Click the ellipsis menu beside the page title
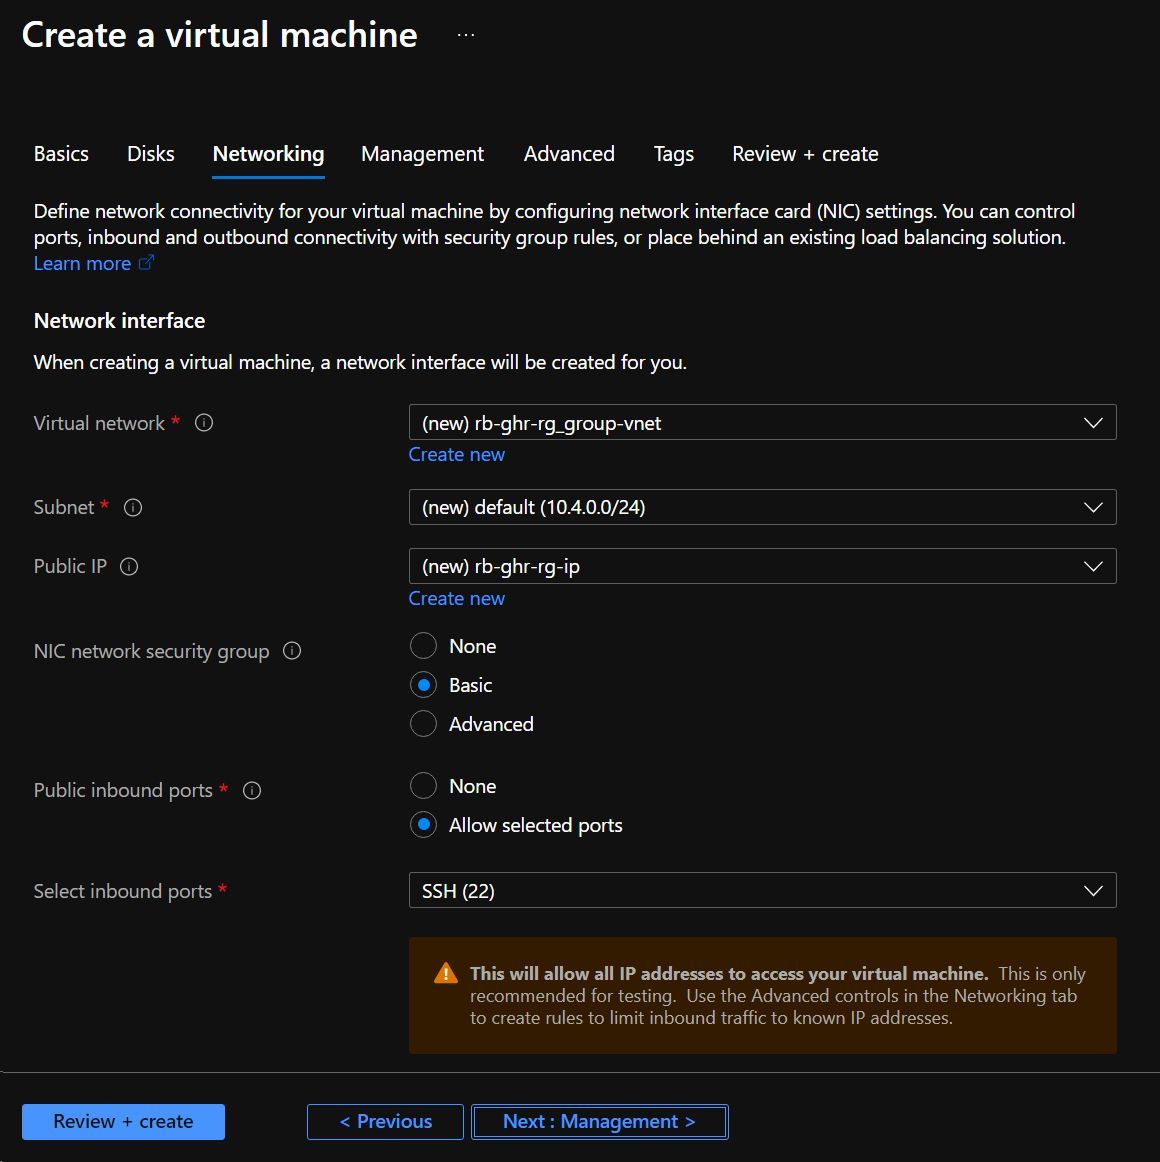The height and width of the screenshot is (1162, 1160). point(465,33)
